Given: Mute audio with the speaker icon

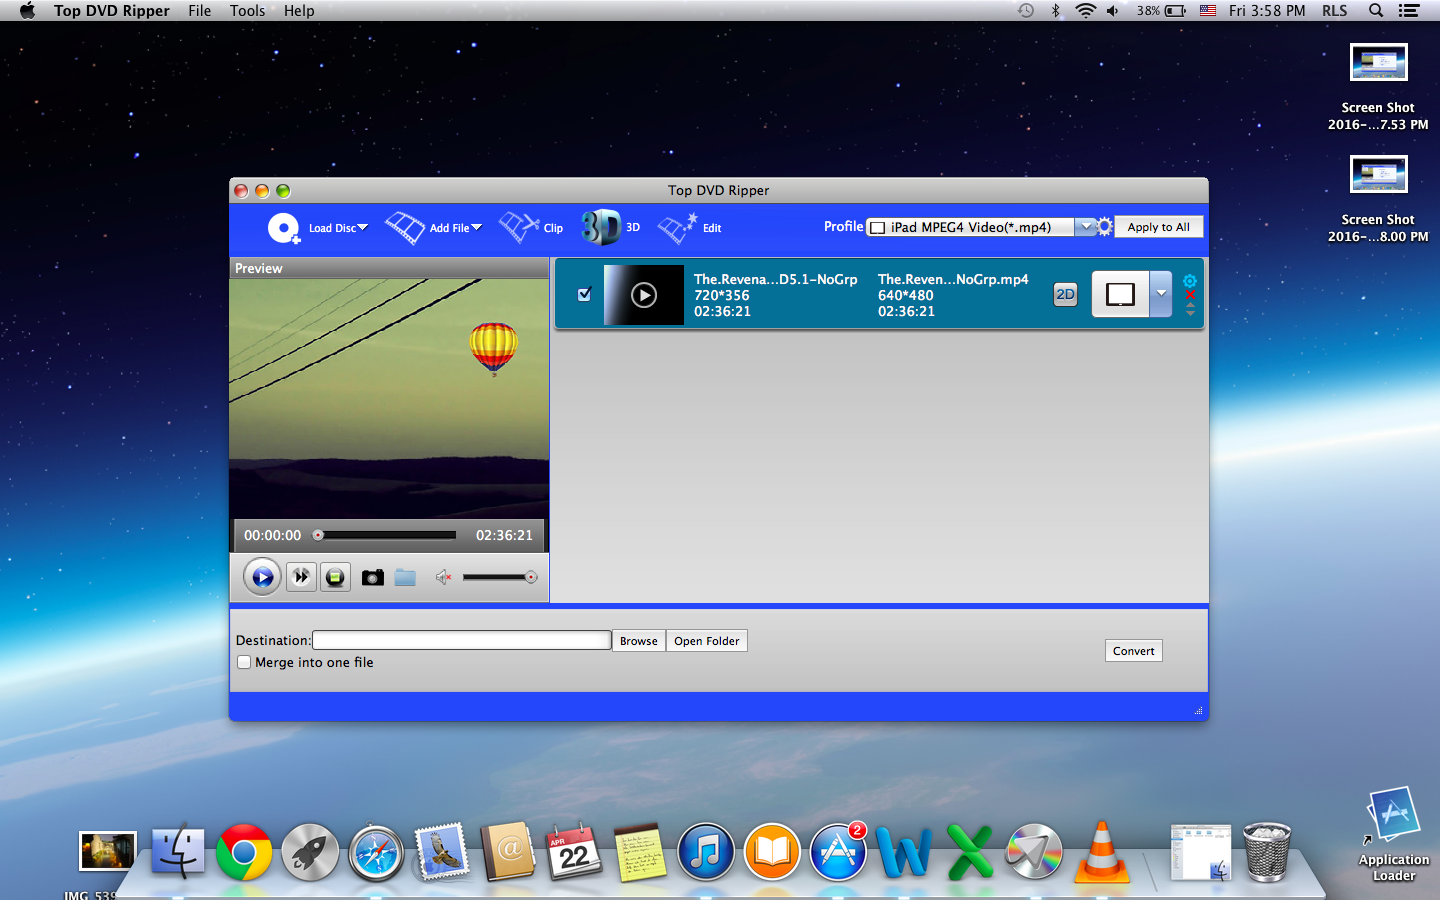Looking at the screenshot, I should tap(443, 577).
